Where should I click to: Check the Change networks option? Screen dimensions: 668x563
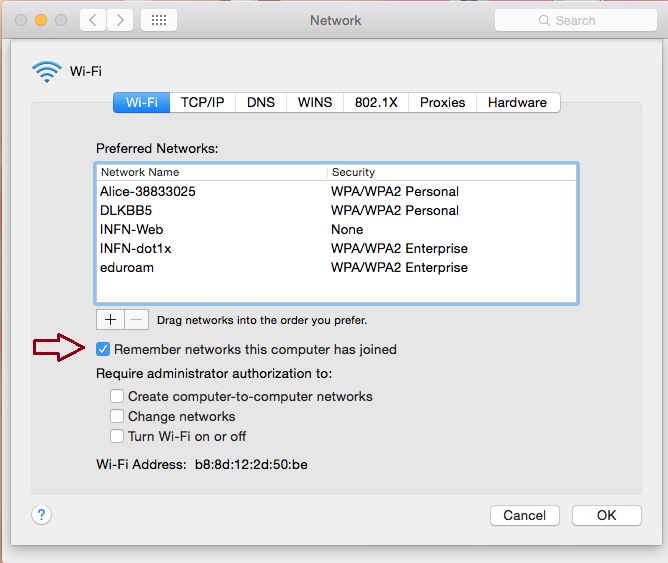[117, 416]
